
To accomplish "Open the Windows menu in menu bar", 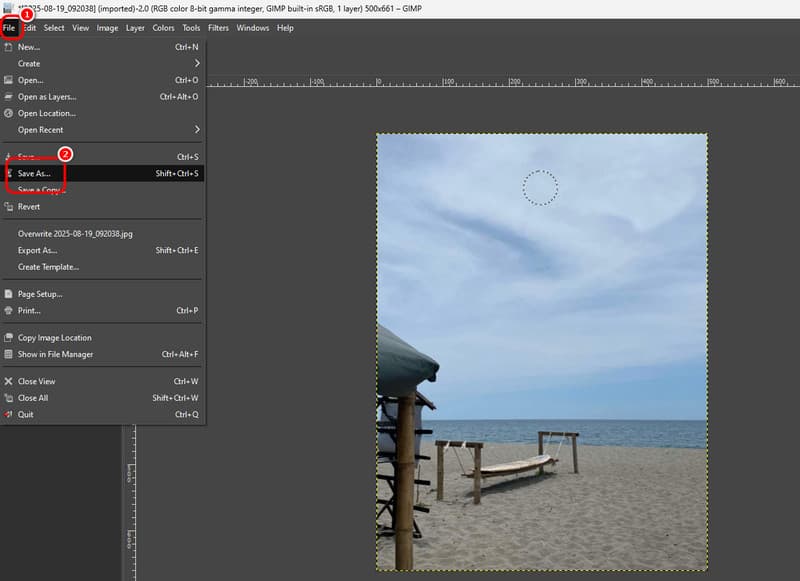I will pos(252,28).
